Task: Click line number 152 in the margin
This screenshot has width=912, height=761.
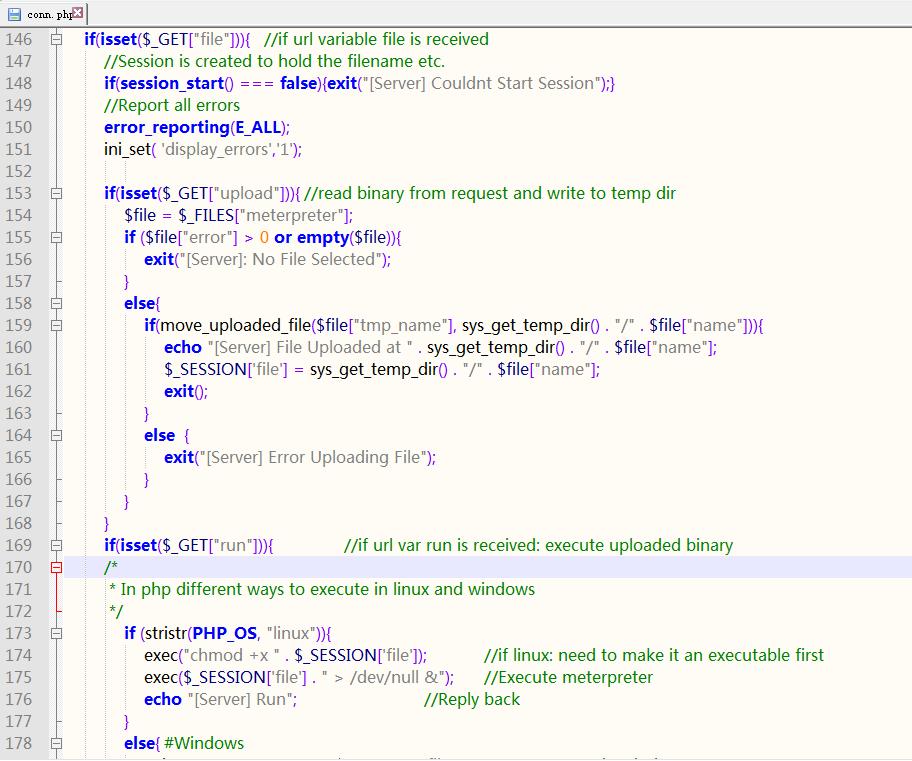Action: pyautogui.click(x=19, y=172)
